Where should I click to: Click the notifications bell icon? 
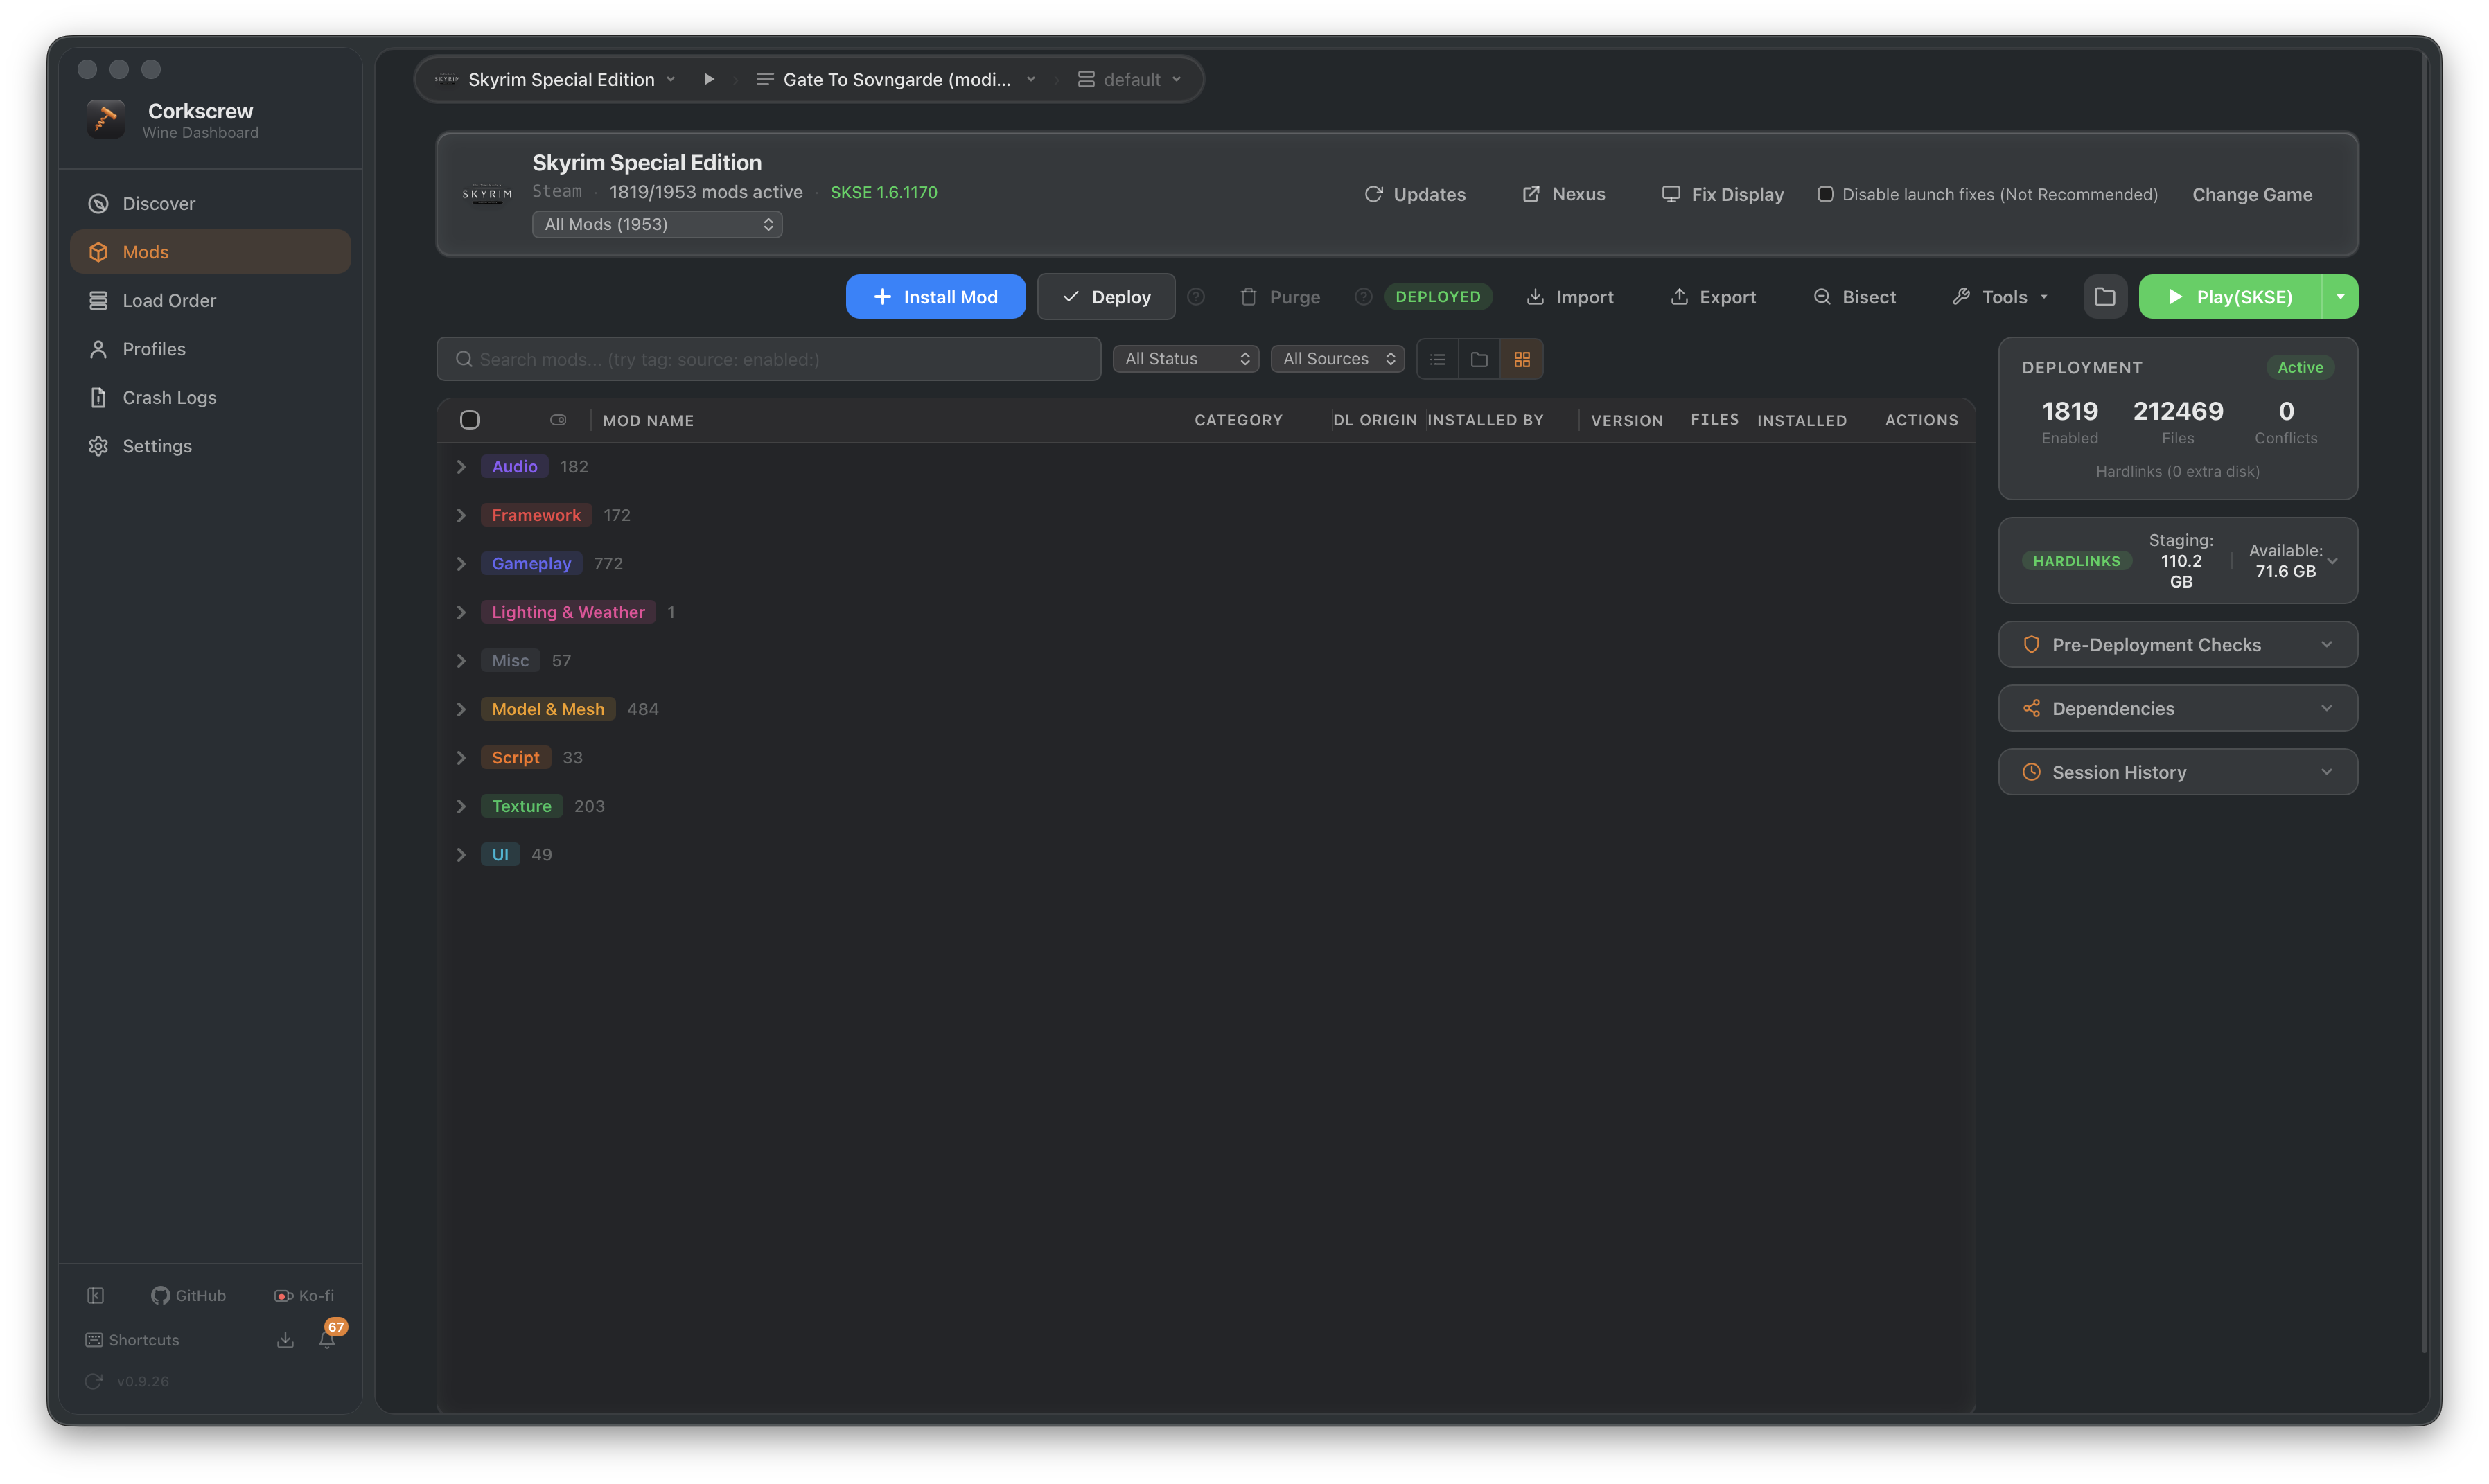click(327, 1340)
